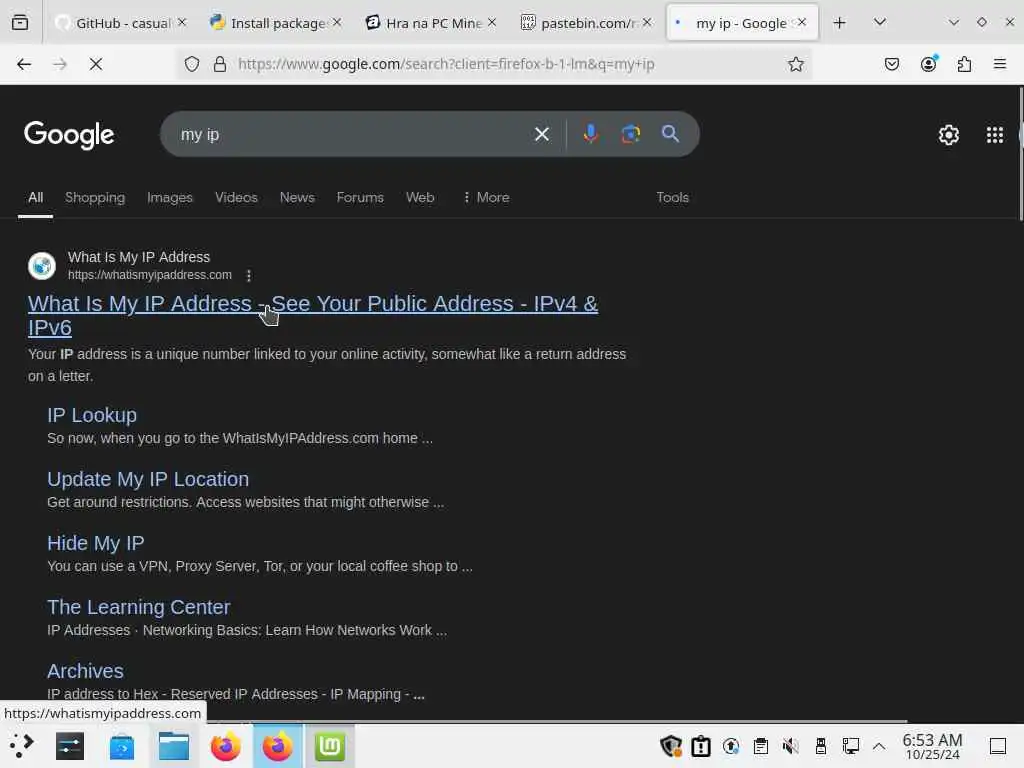Expand the More search filters
This screenshot has width=1024, height=768.
click(x=487, y=197)
